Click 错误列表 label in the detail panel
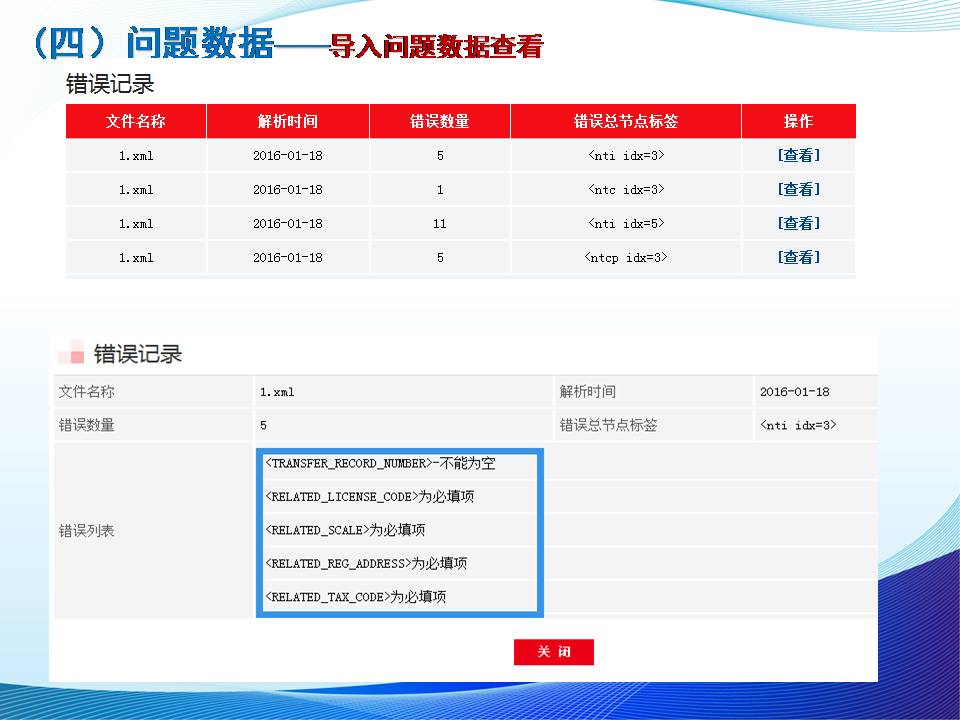Viewport: 960px width, 720px height. 87,531
